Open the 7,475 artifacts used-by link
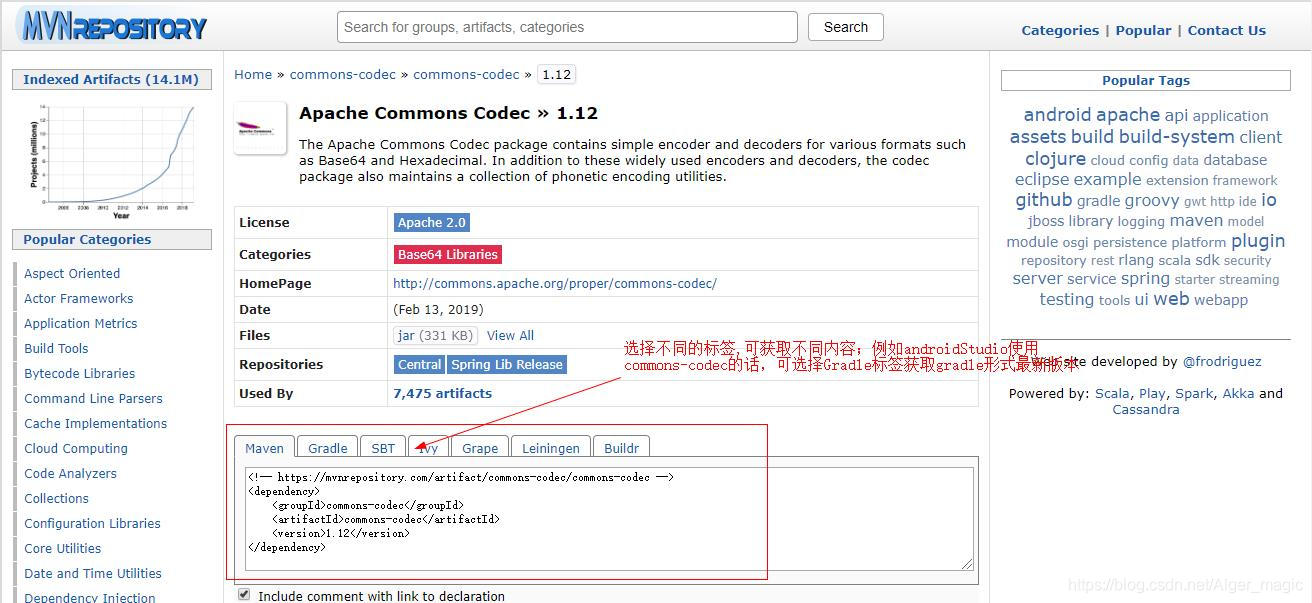Viewport: 1312px width, 603px height. point(442,393)
